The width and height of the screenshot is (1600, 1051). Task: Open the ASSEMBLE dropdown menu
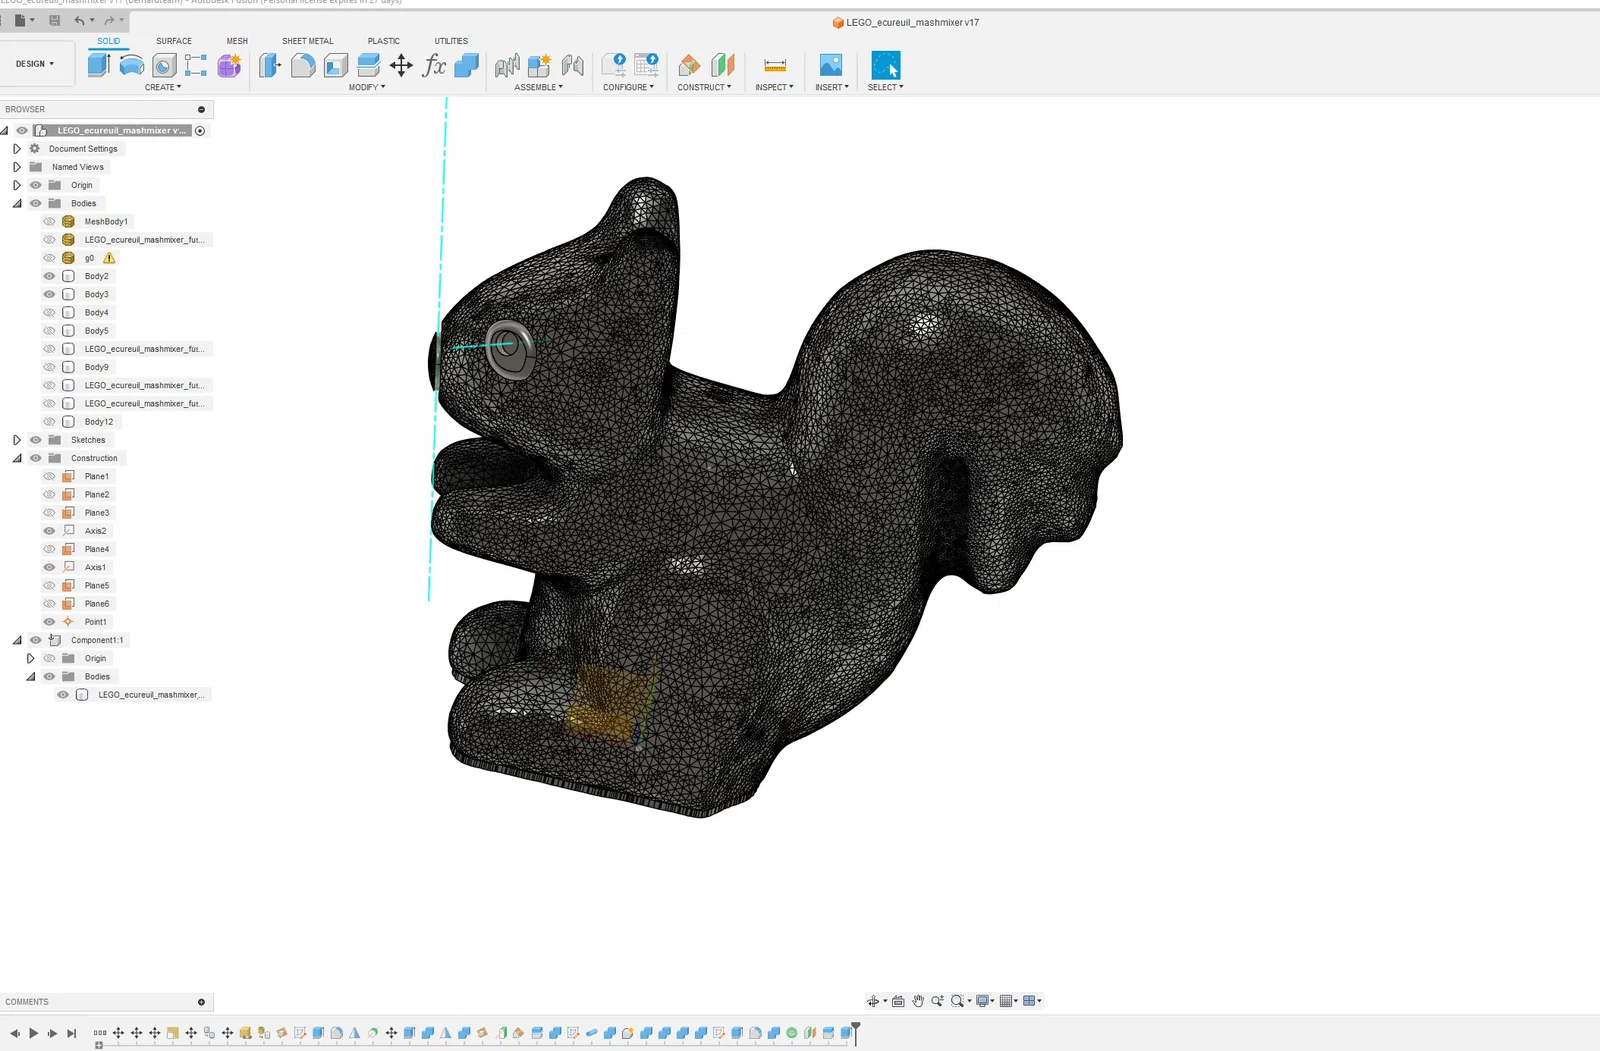tap(539, 88)
